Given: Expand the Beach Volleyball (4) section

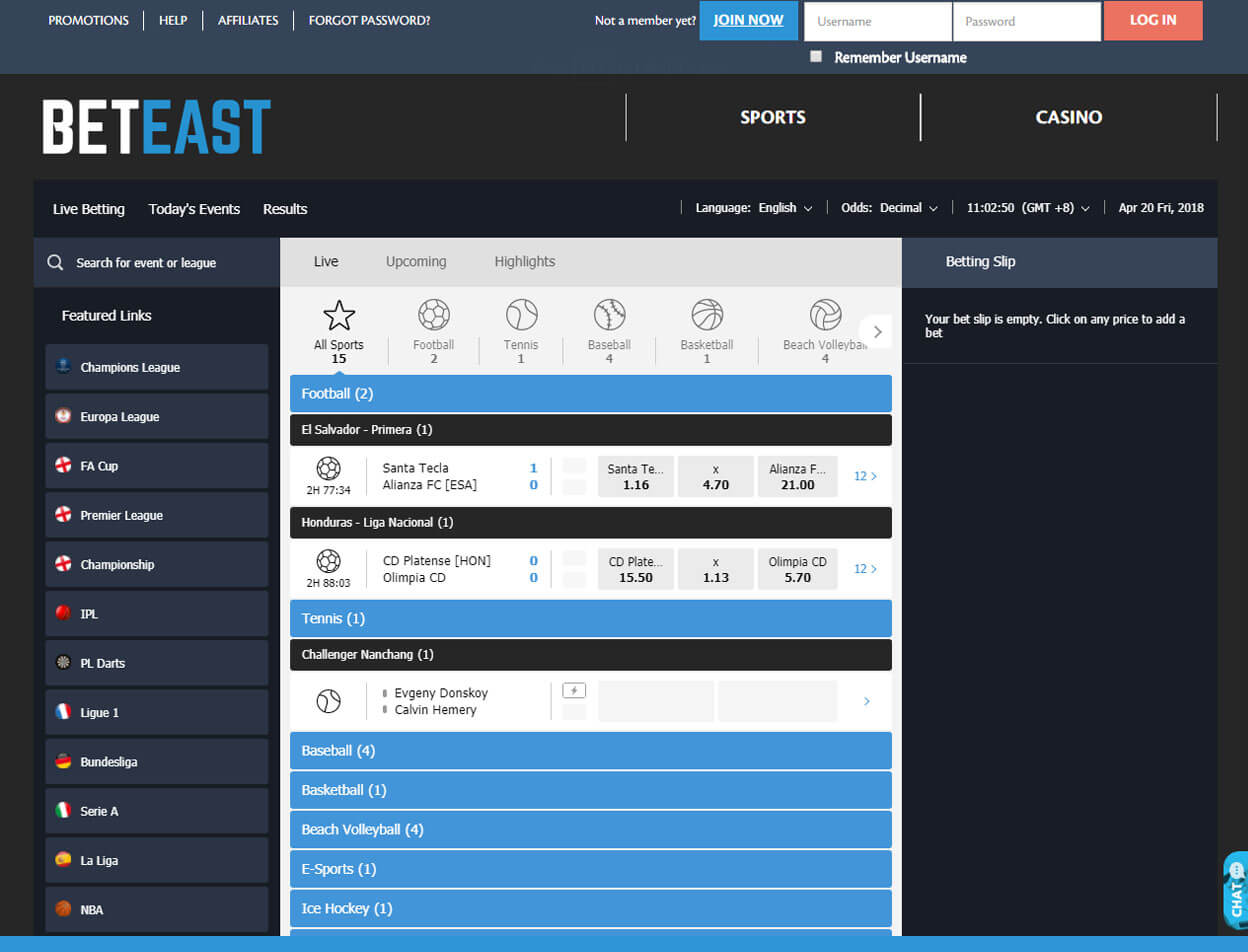Looking at the screenshot, I should [x=591, y=830].
